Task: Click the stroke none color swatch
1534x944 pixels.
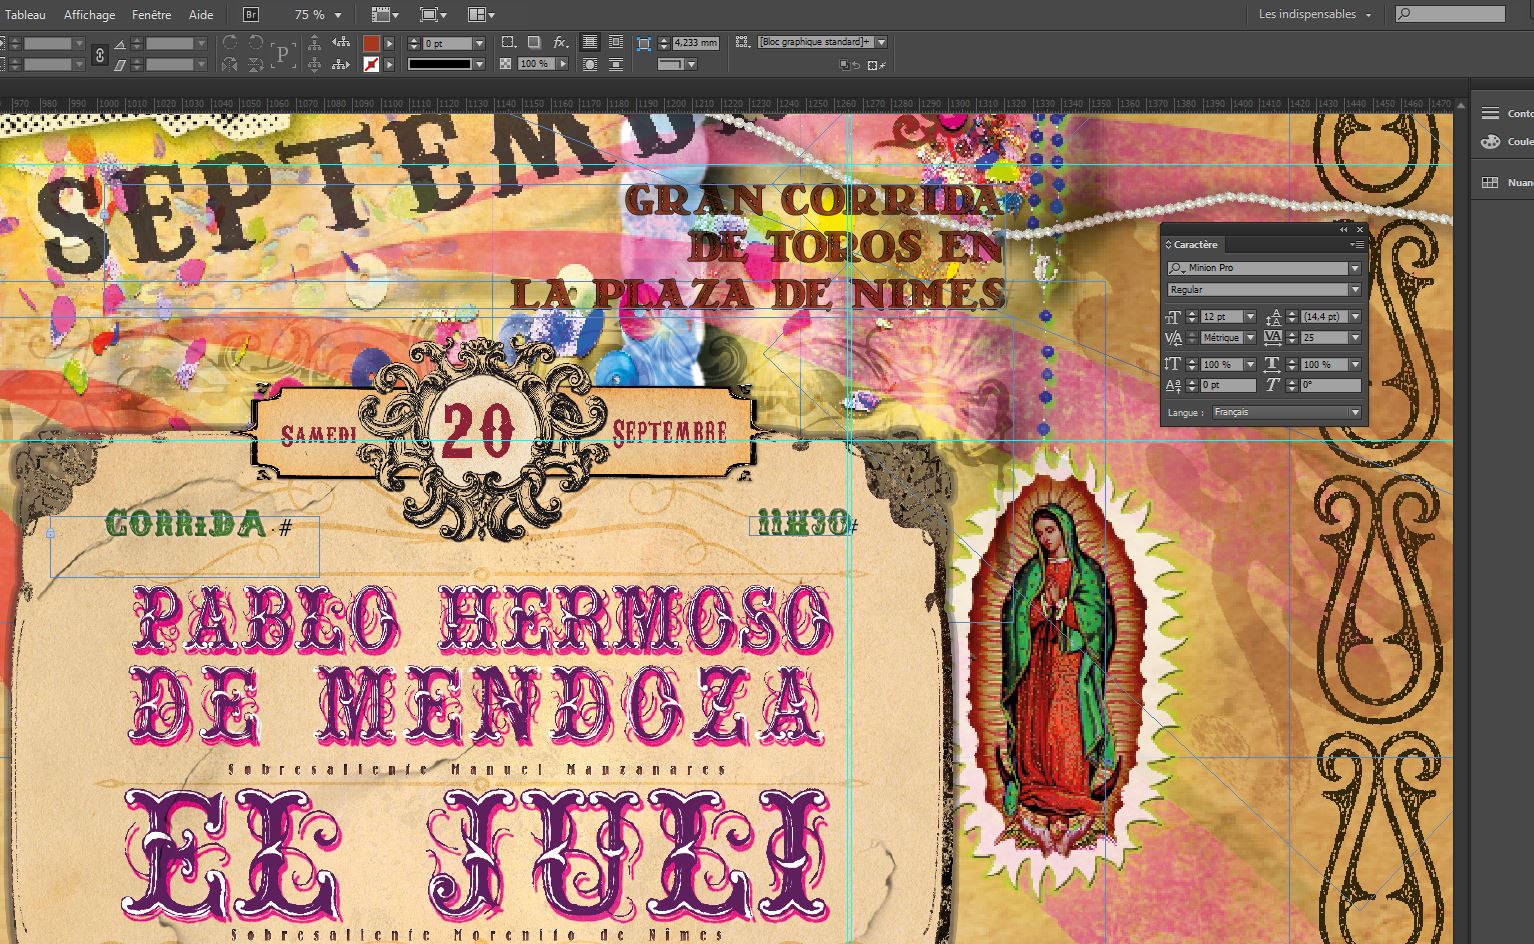Action: 371,64
